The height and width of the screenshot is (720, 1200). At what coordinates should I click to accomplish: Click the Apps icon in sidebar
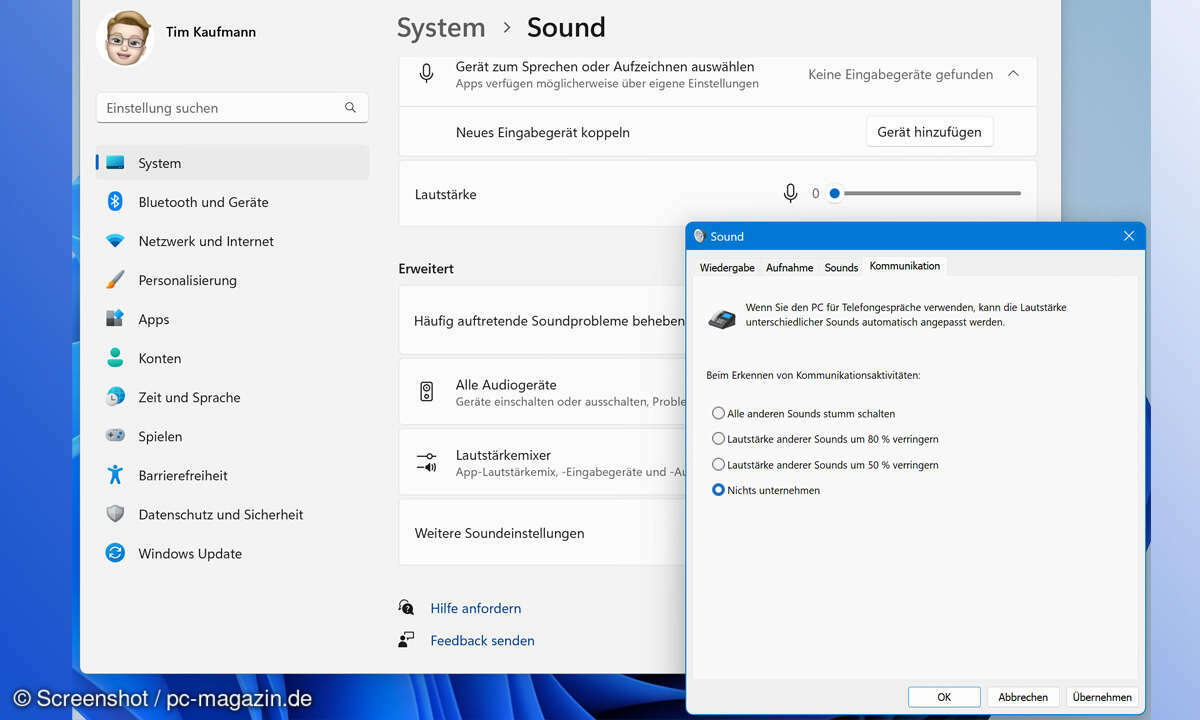click(x=115, y=319)
